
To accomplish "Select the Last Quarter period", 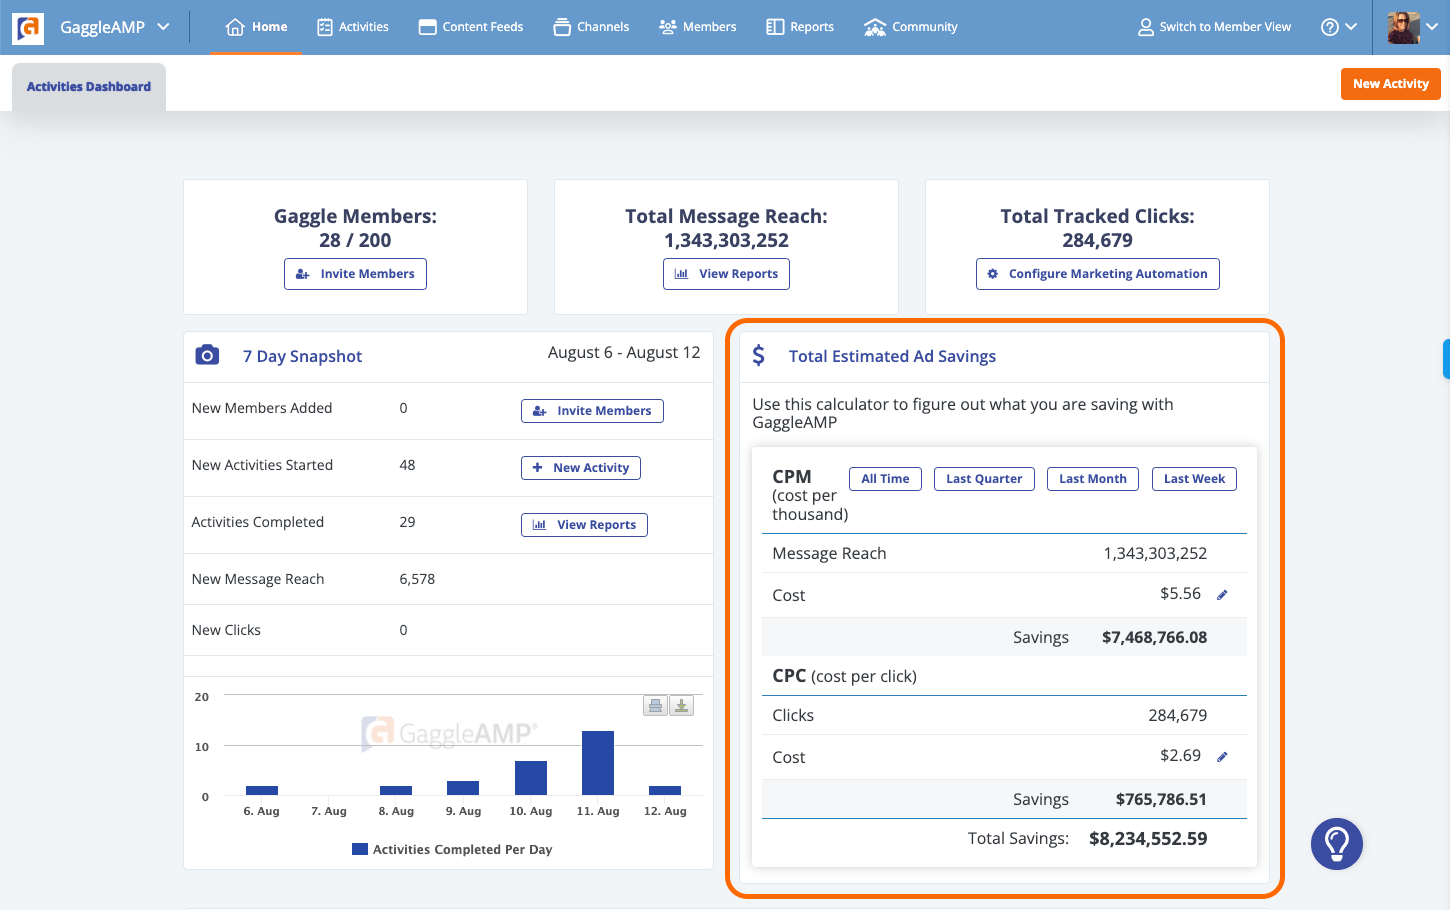I will pos(984,479).
